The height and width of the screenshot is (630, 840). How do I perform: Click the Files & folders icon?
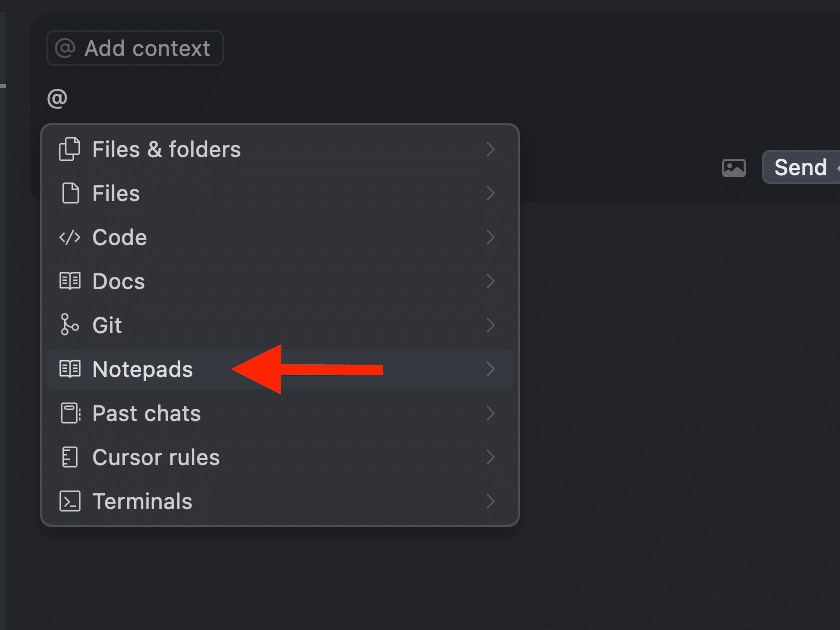tap(70, 150)
